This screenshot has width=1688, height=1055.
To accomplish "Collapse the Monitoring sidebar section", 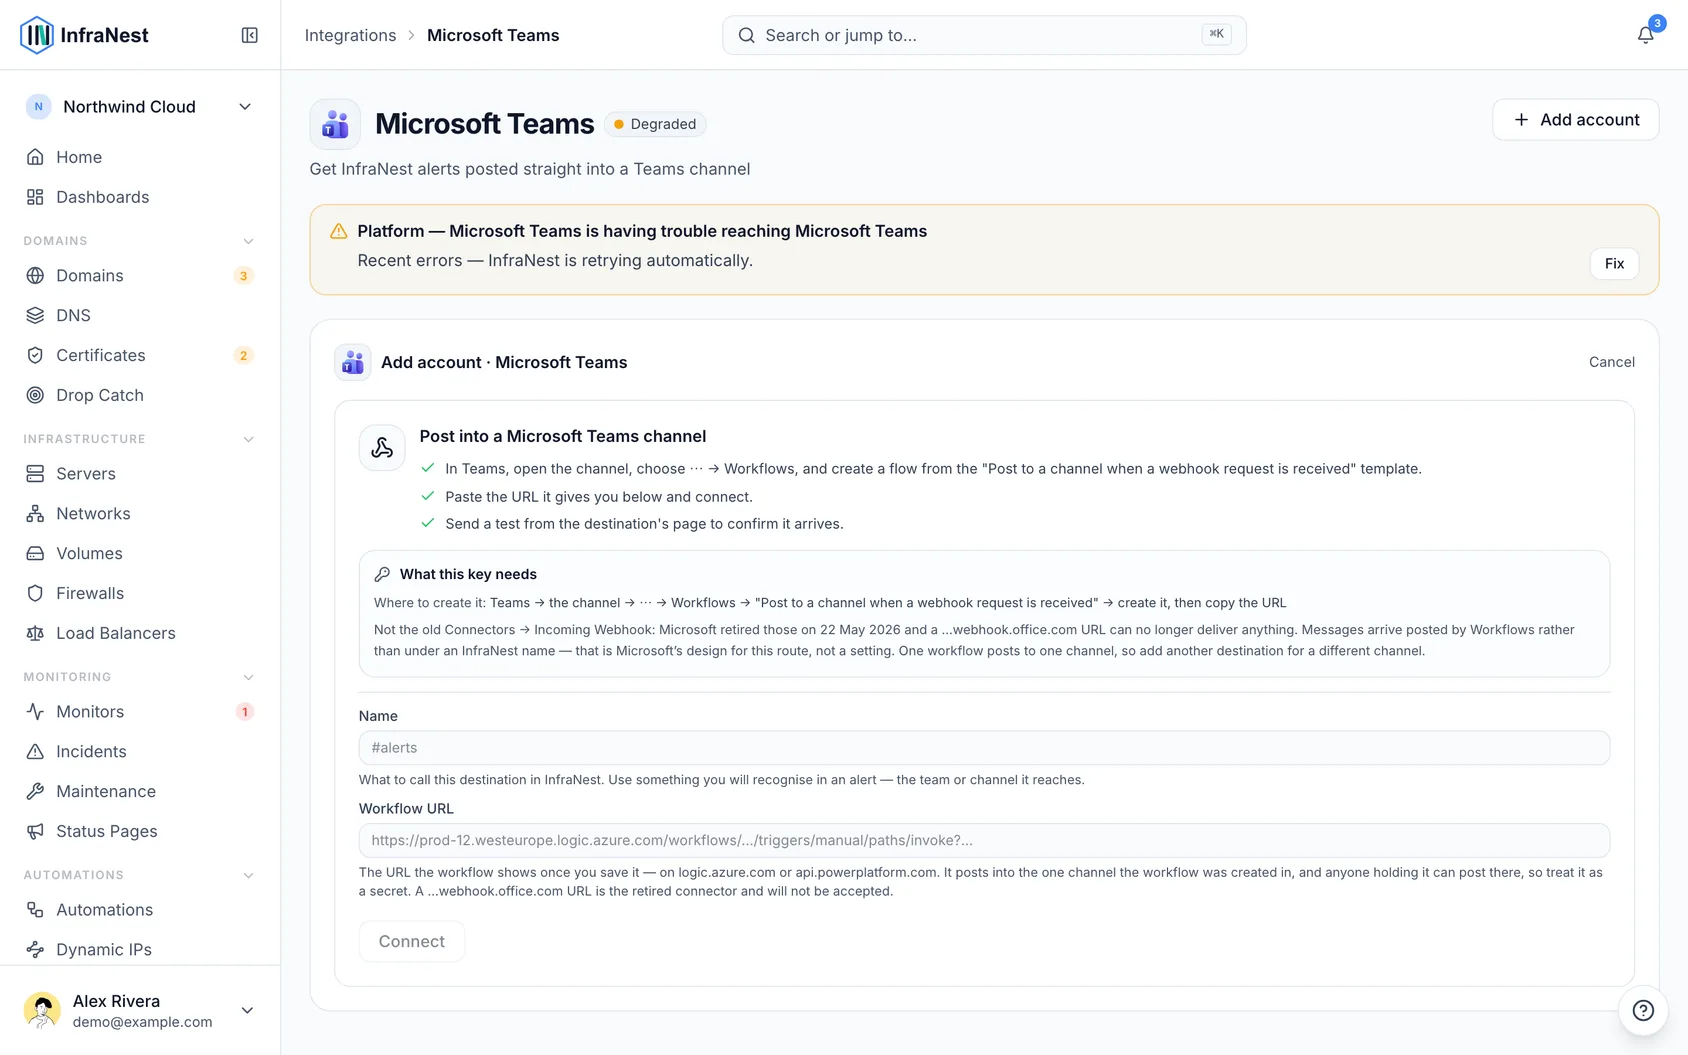I will coord(248,677).
